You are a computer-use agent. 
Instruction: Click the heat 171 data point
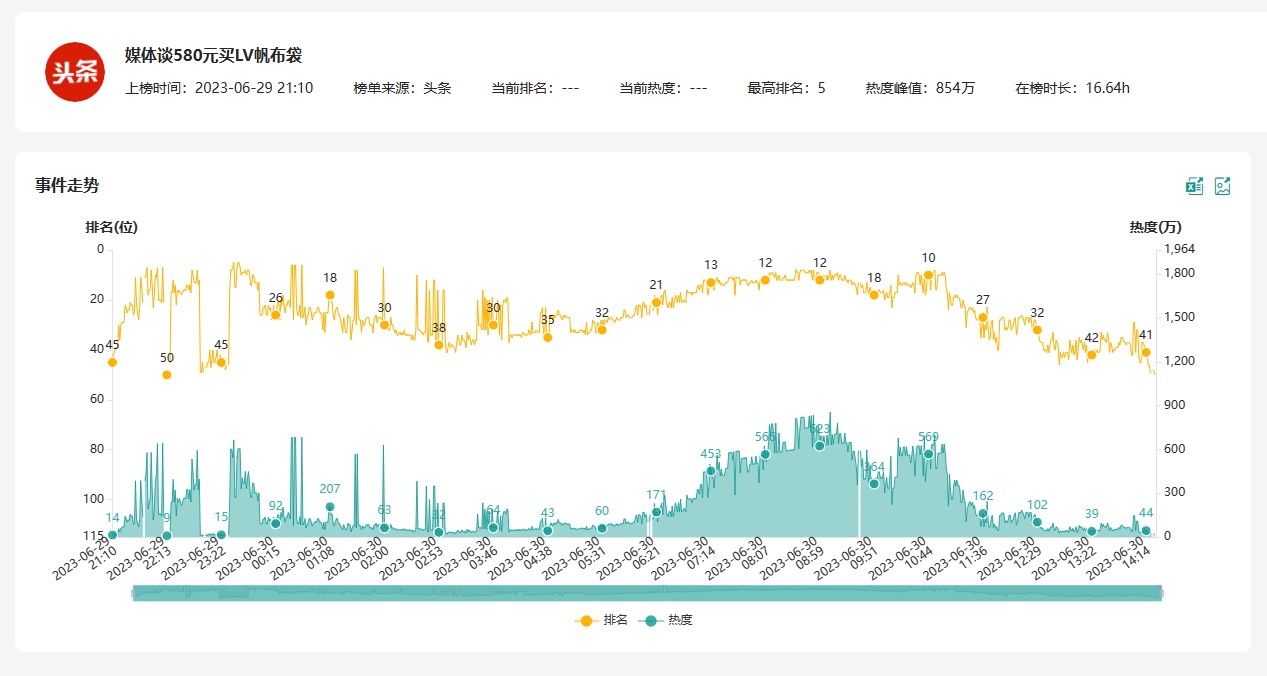click(x=657, y=512)
